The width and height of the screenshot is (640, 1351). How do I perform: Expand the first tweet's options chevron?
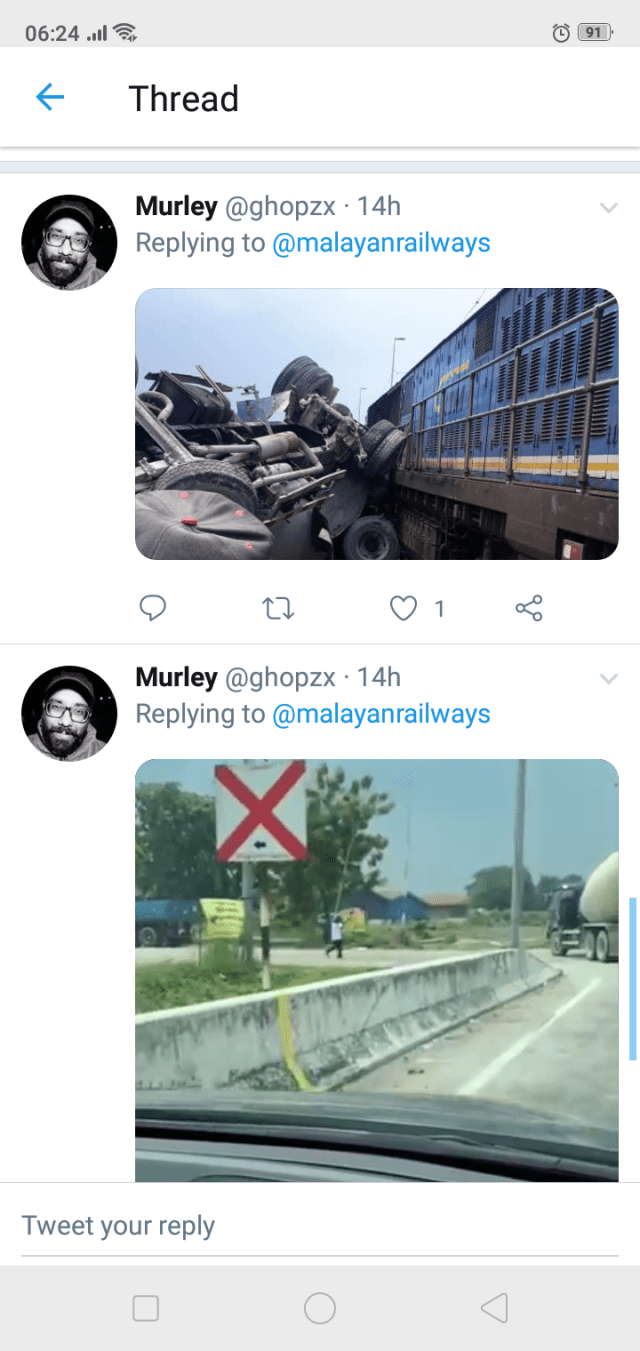[608, 208]
